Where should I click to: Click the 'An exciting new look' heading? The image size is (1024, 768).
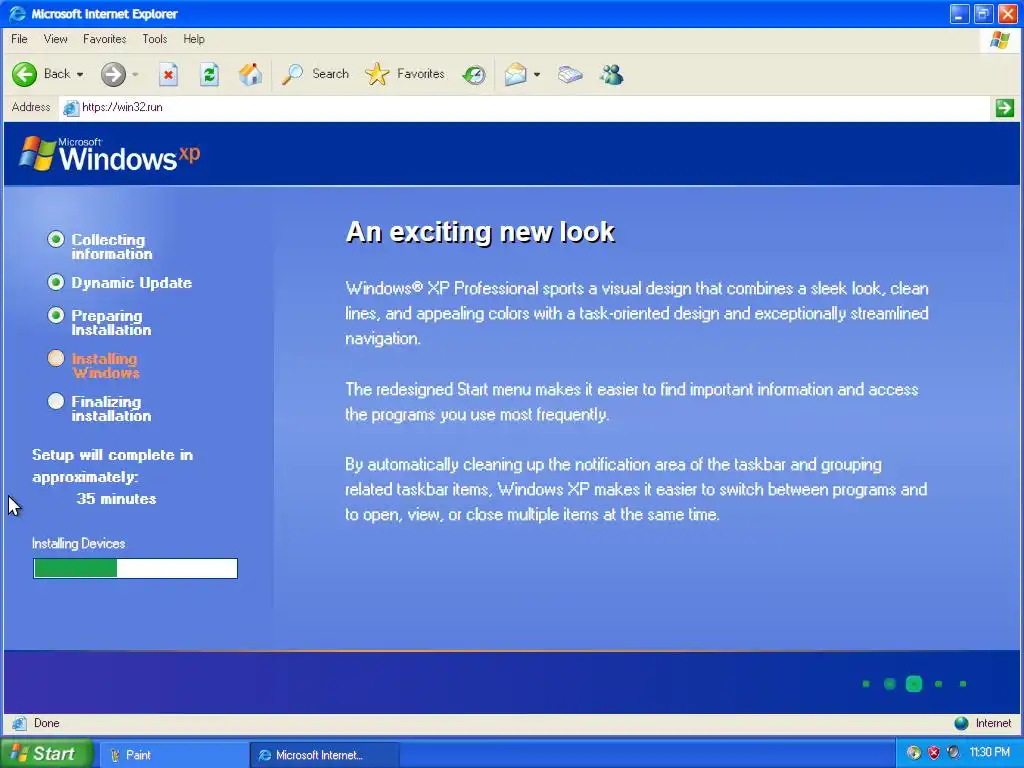click(x=480, y=232)
